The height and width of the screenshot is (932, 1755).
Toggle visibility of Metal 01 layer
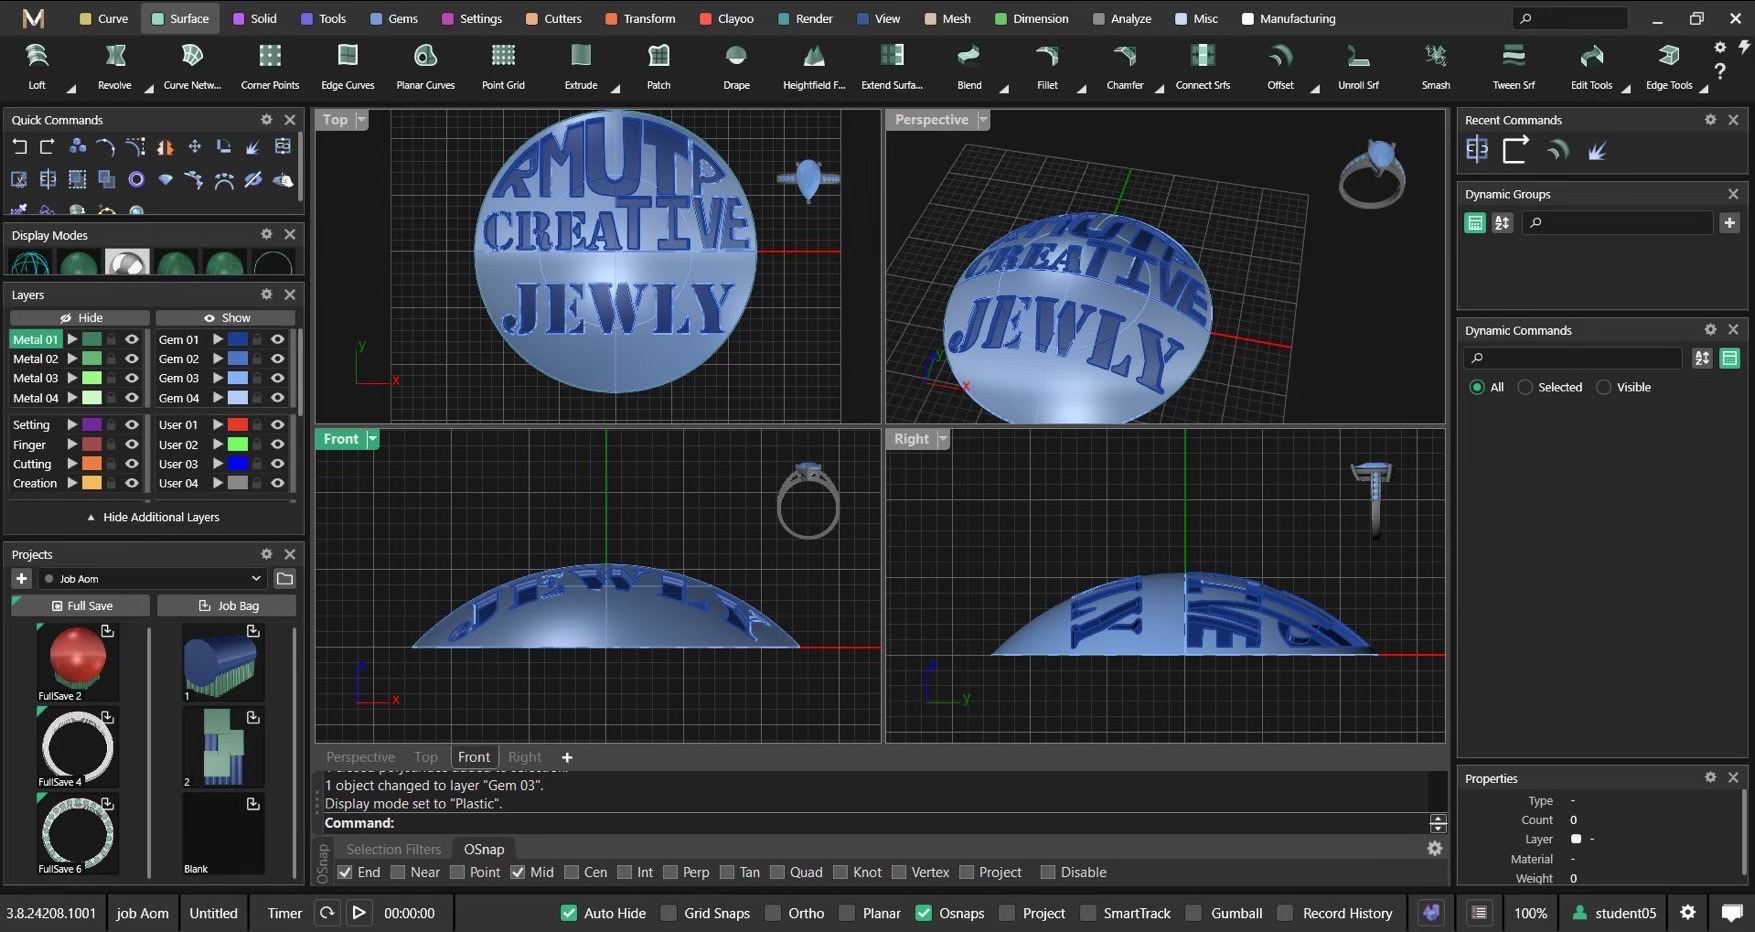coord(131,339)
